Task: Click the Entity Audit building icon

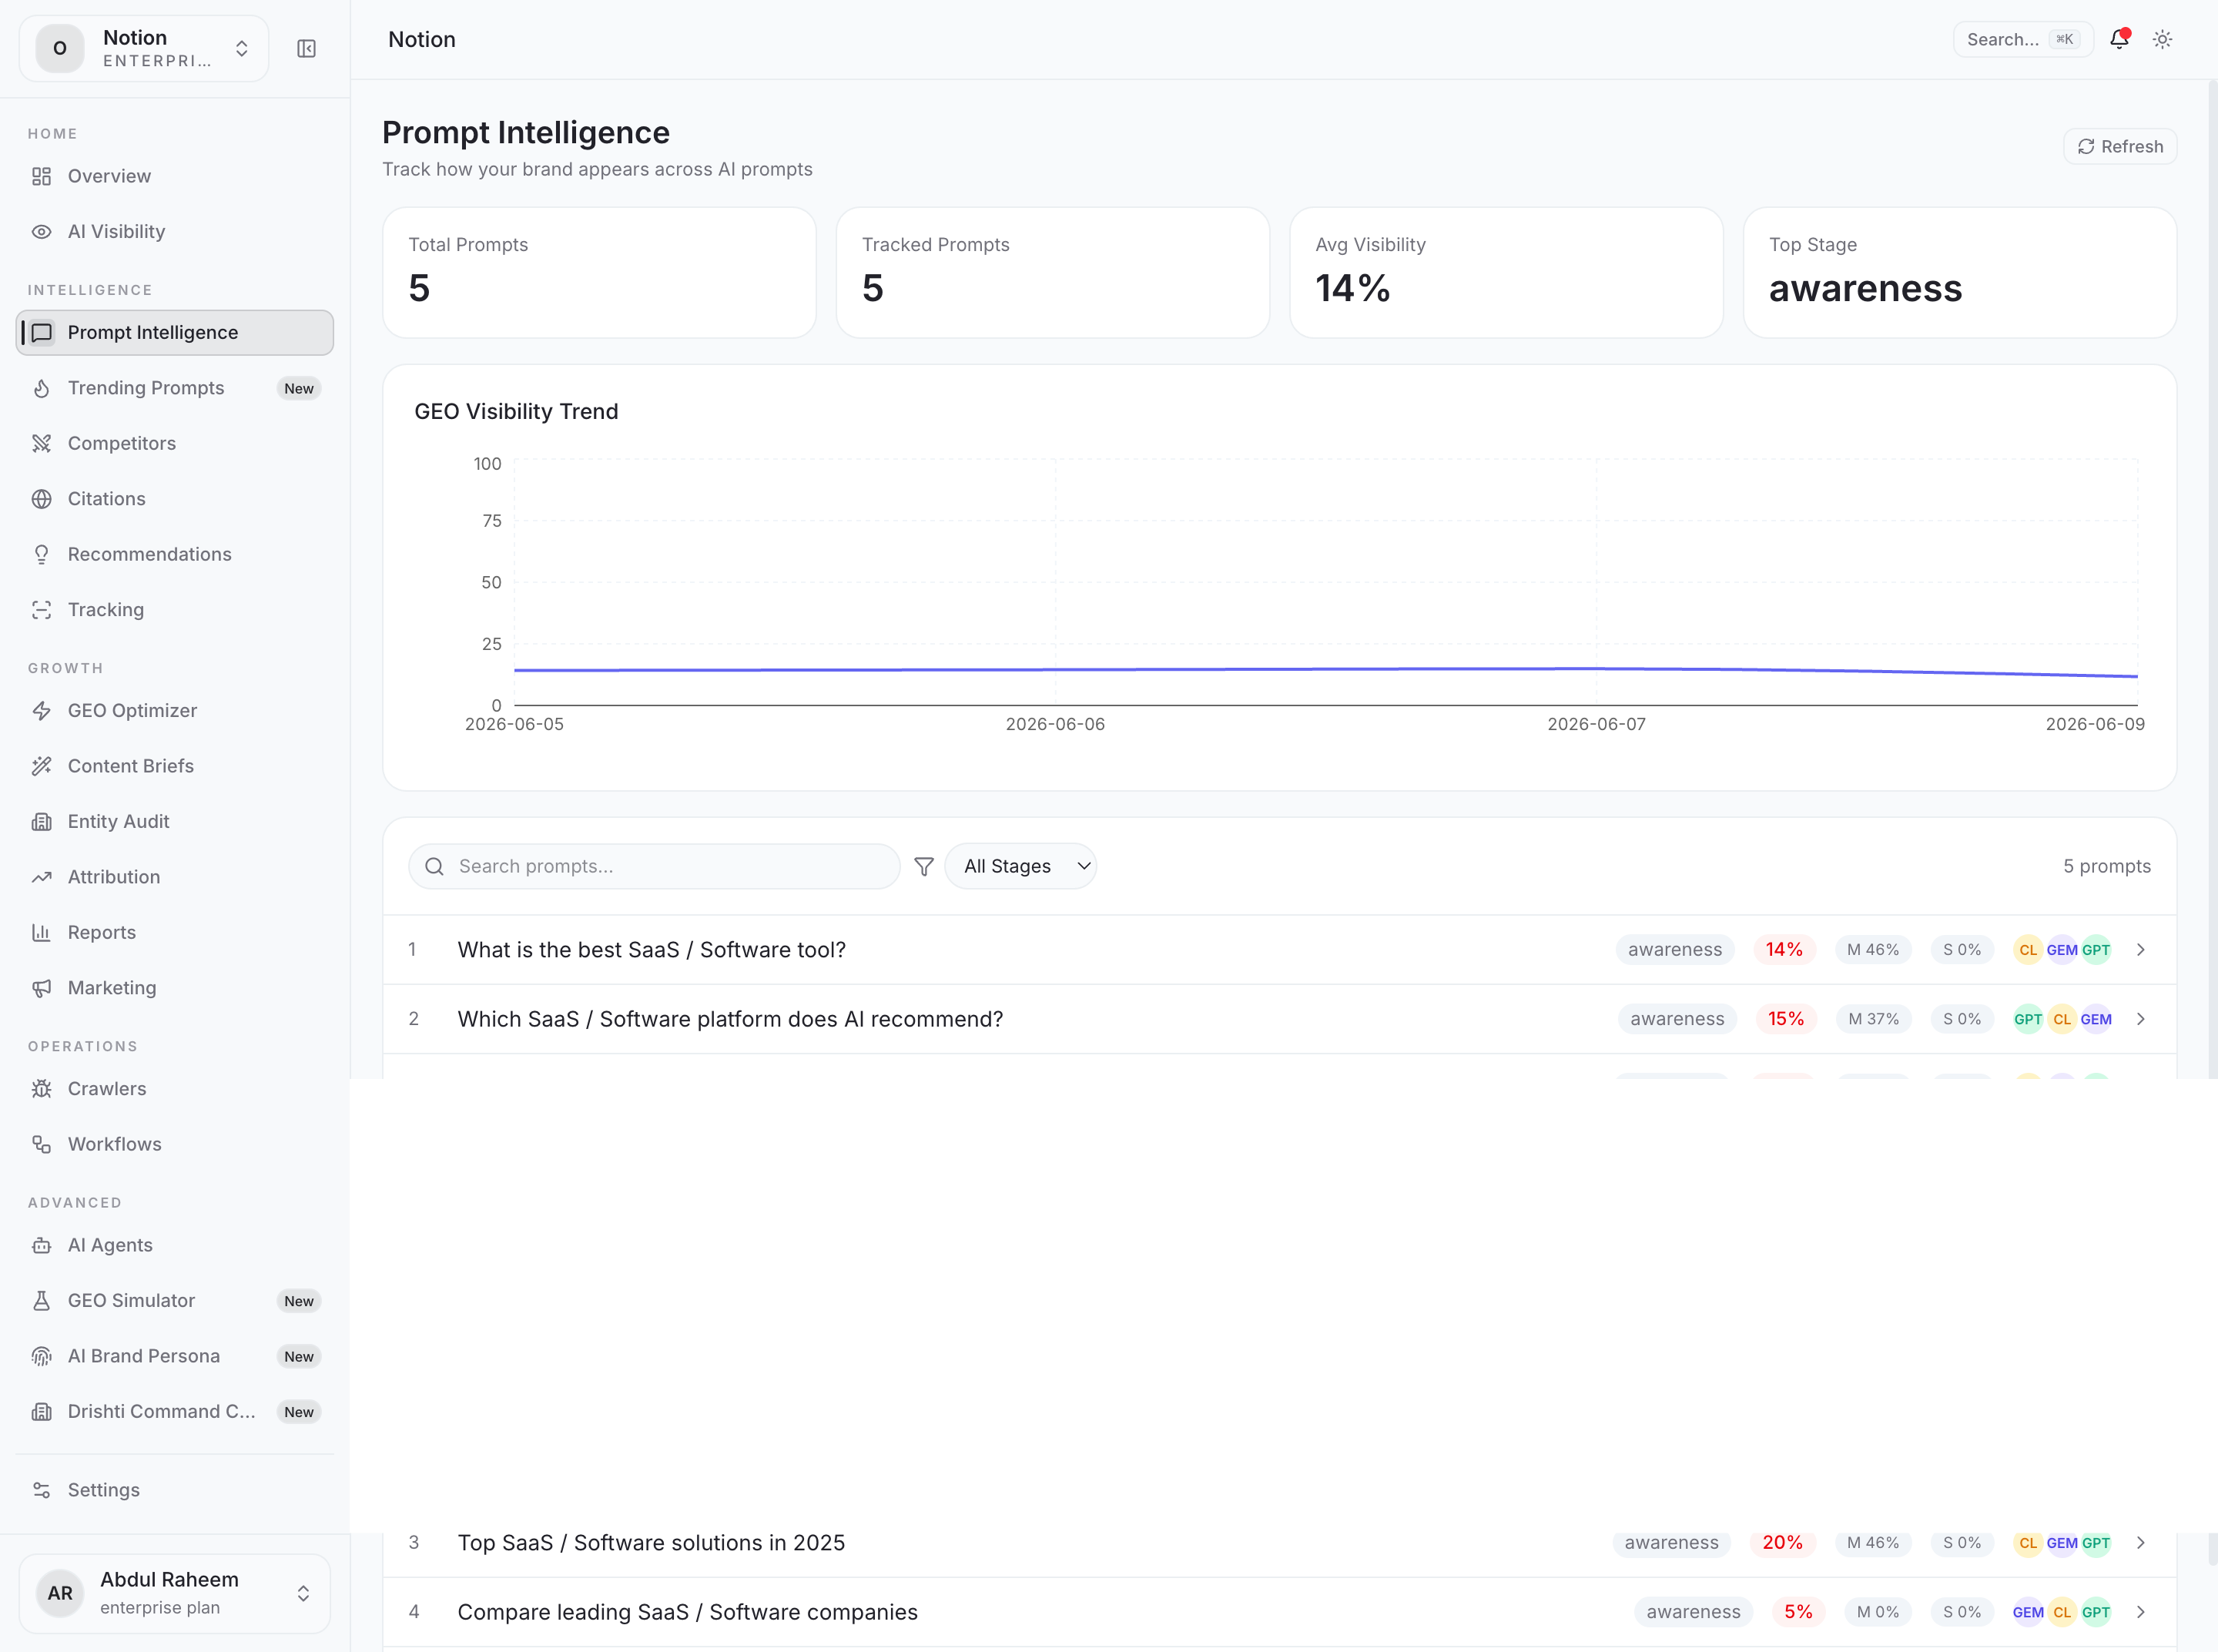Action: [41, 822]
